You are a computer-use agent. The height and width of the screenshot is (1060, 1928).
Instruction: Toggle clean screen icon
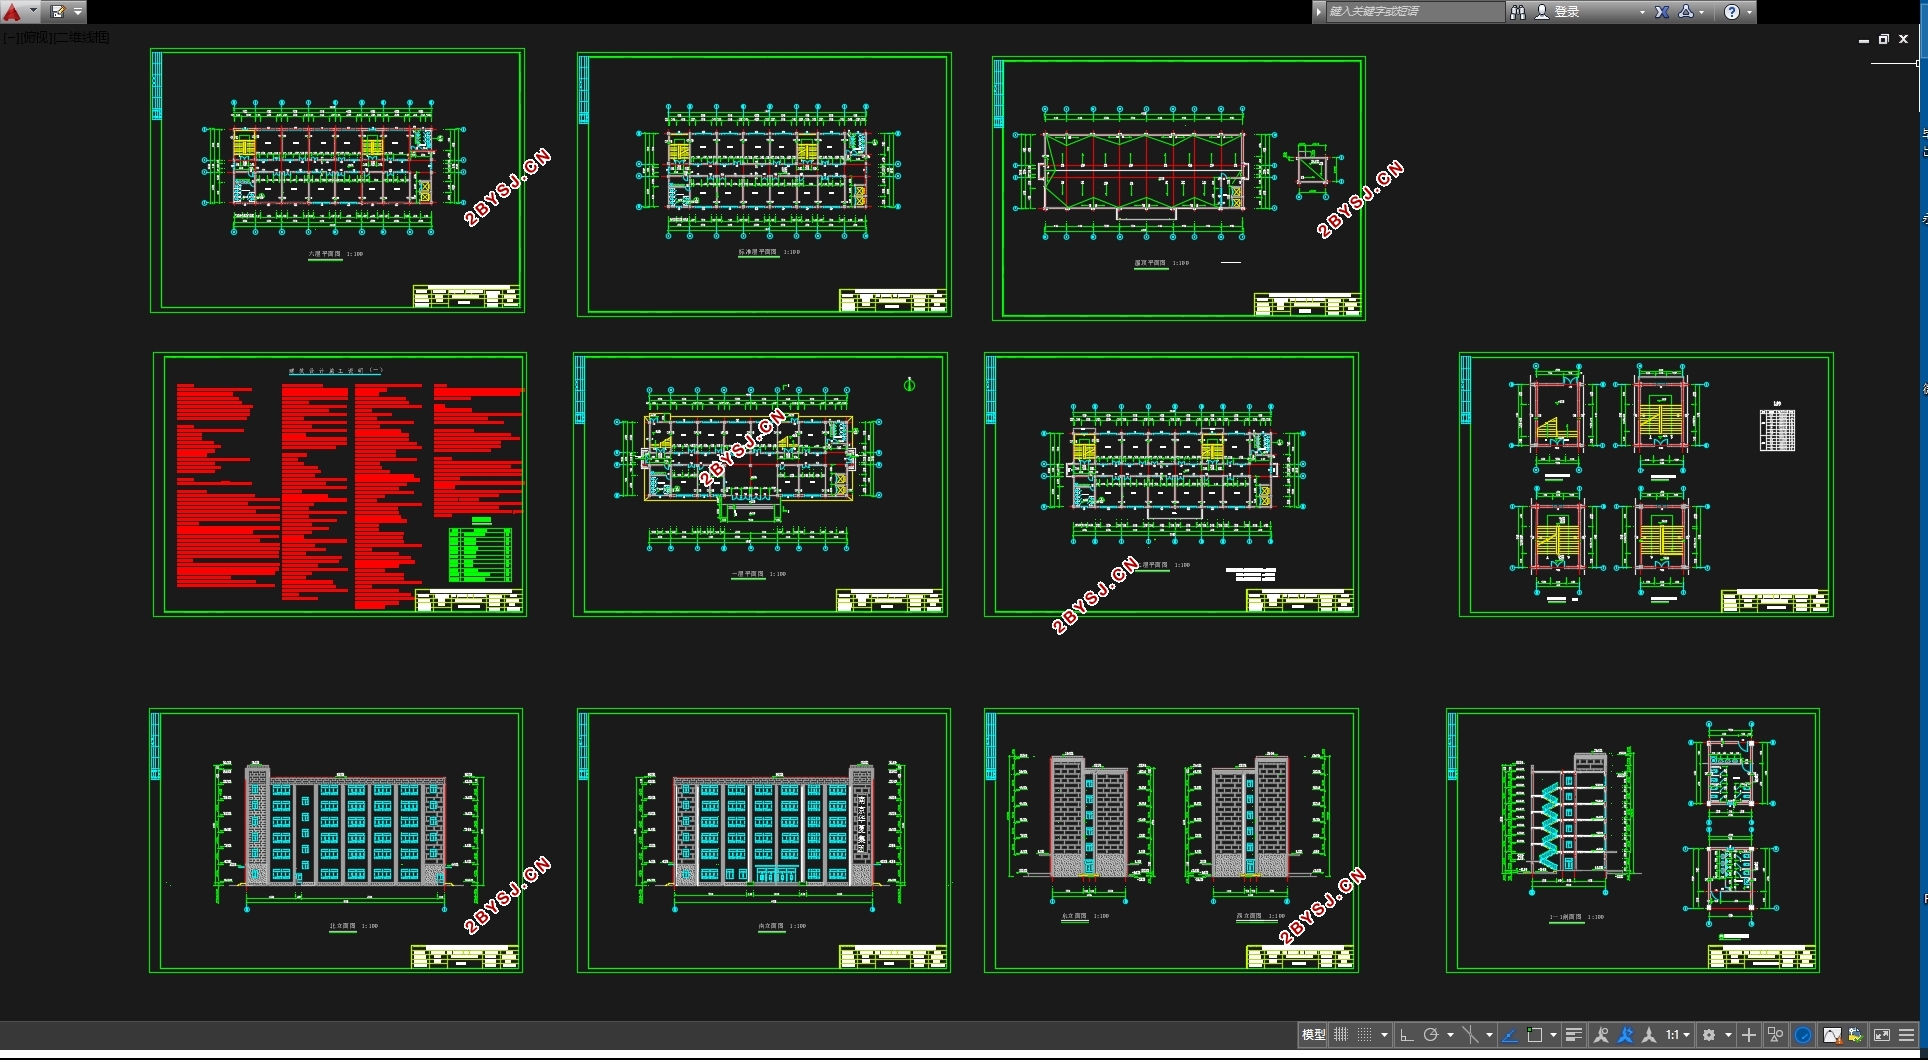pyautogui.click(x=1882, y=1035)
